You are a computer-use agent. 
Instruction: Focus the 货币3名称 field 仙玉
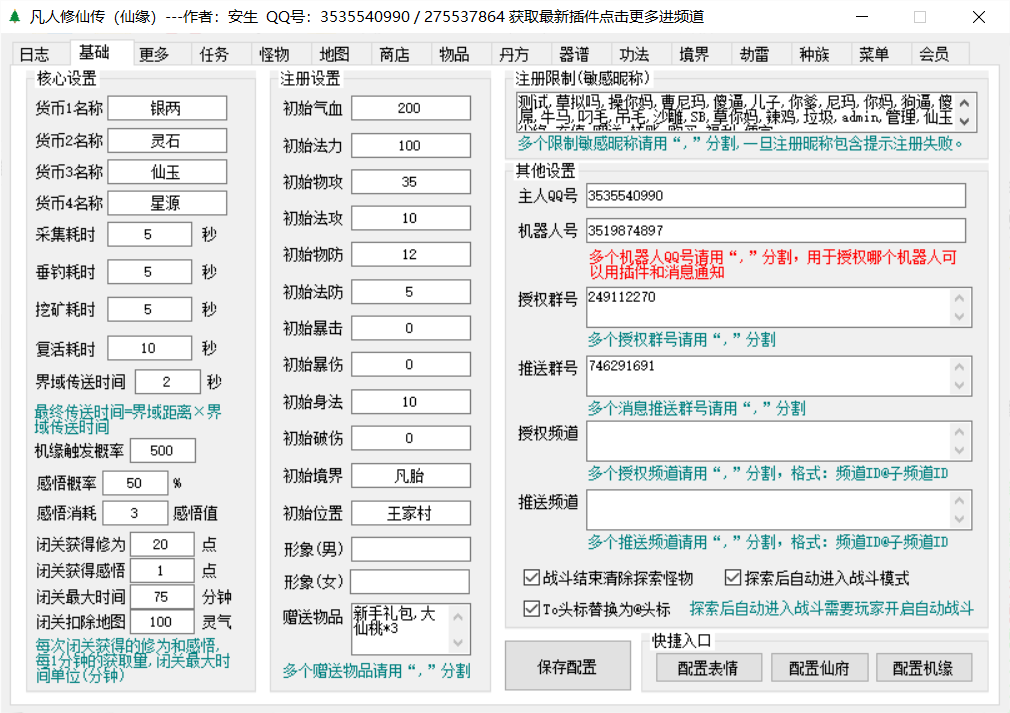[x=167, y=172]
